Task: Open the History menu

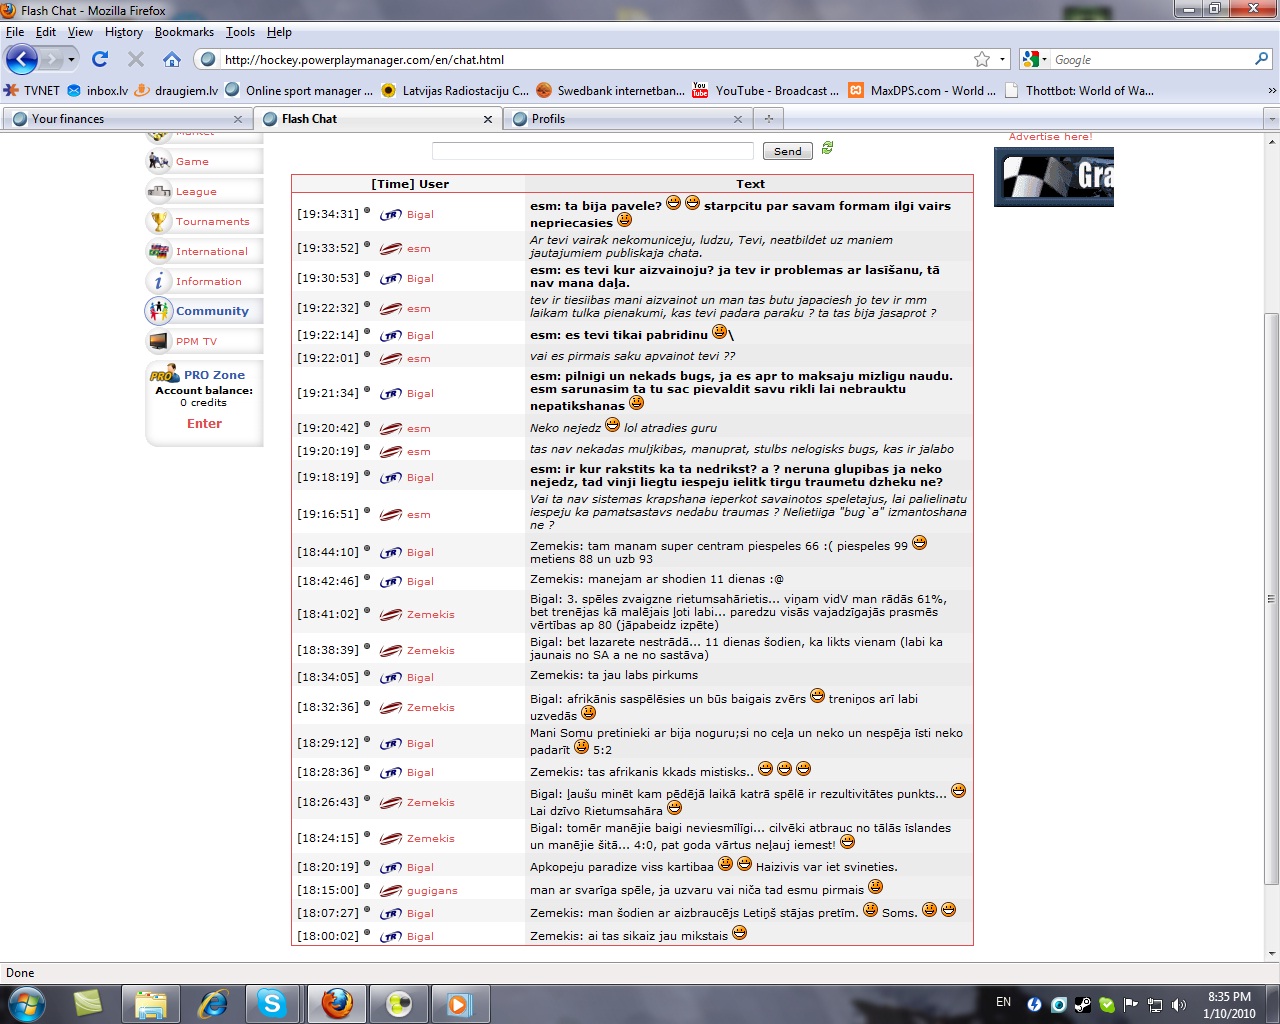Action: click(124, 32)
